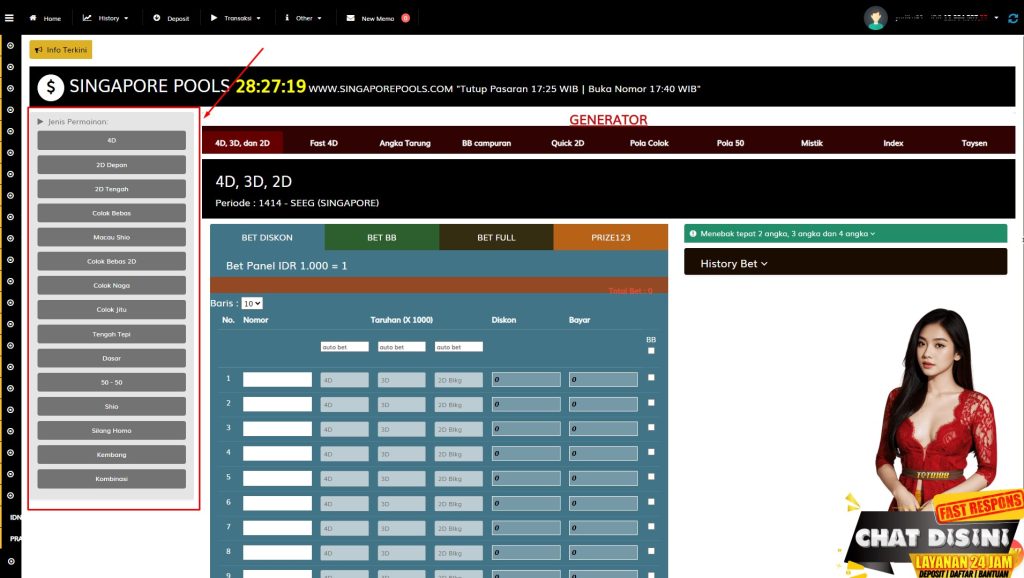Switch to Taysen tab
The height and width of the screenshot is (578, 1024).
point(974,143)
